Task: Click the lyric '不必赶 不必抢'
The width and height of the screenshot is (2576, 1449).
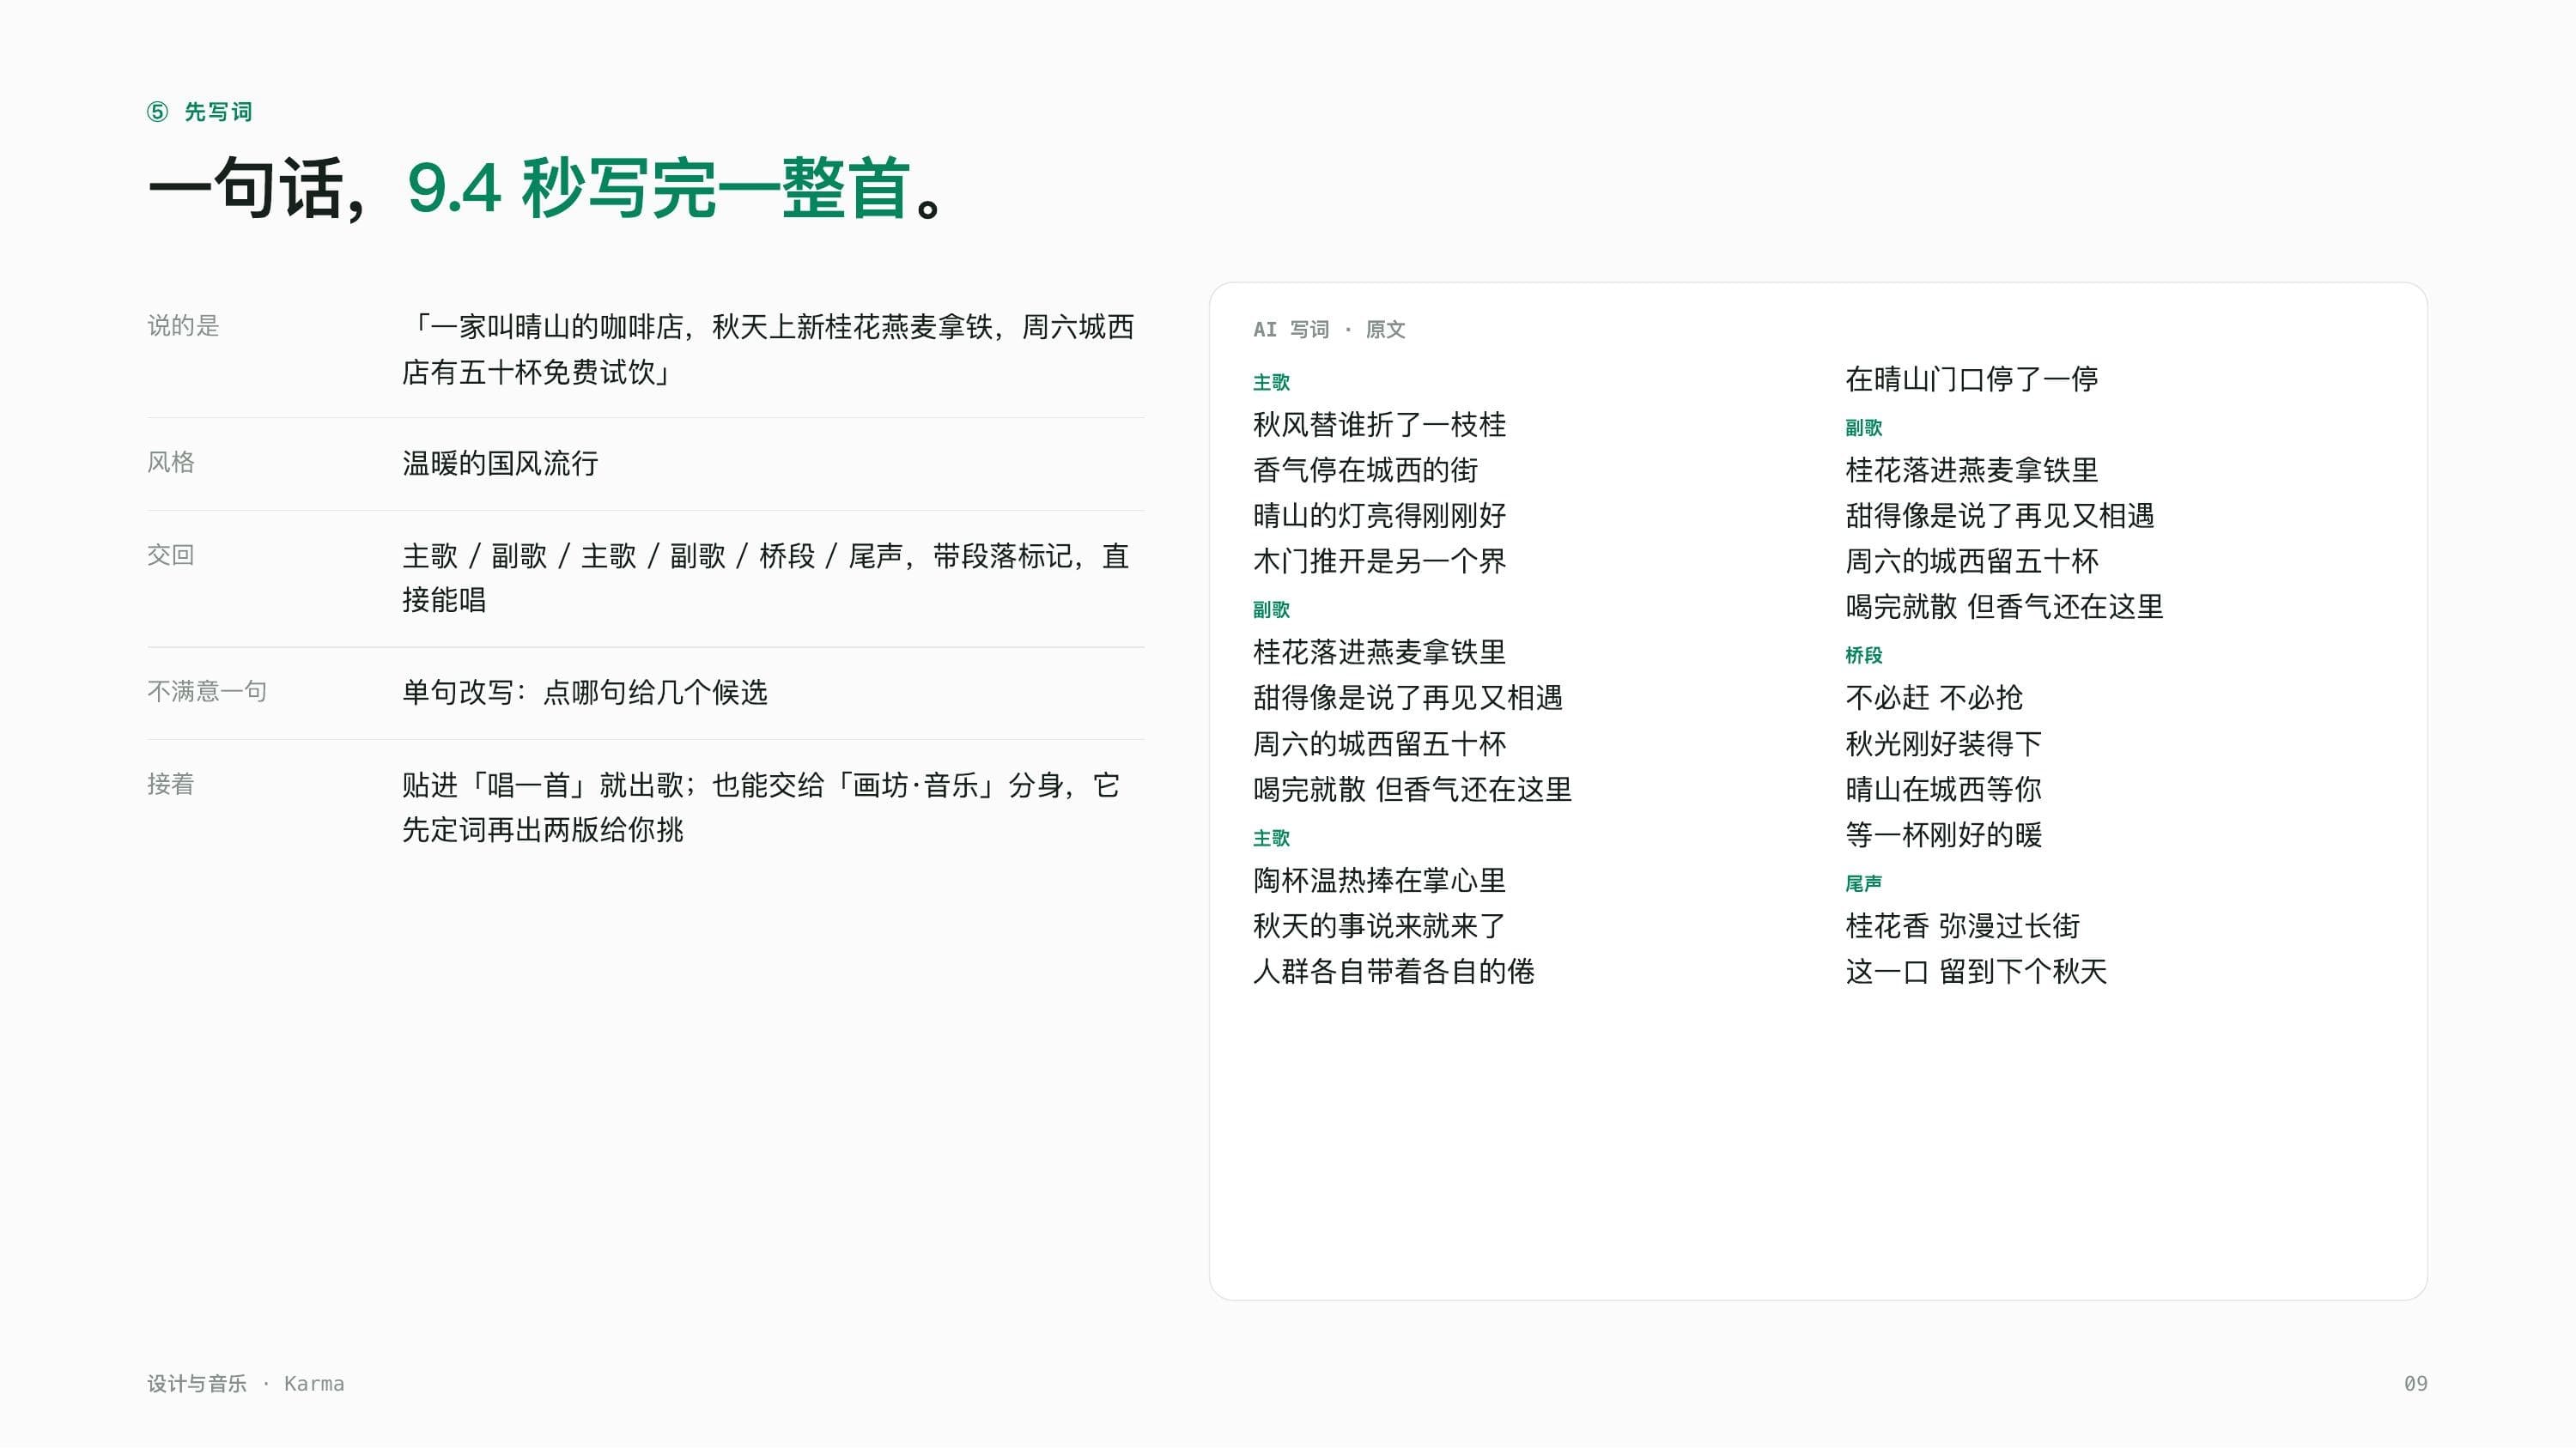Action: coord(1934,697)
